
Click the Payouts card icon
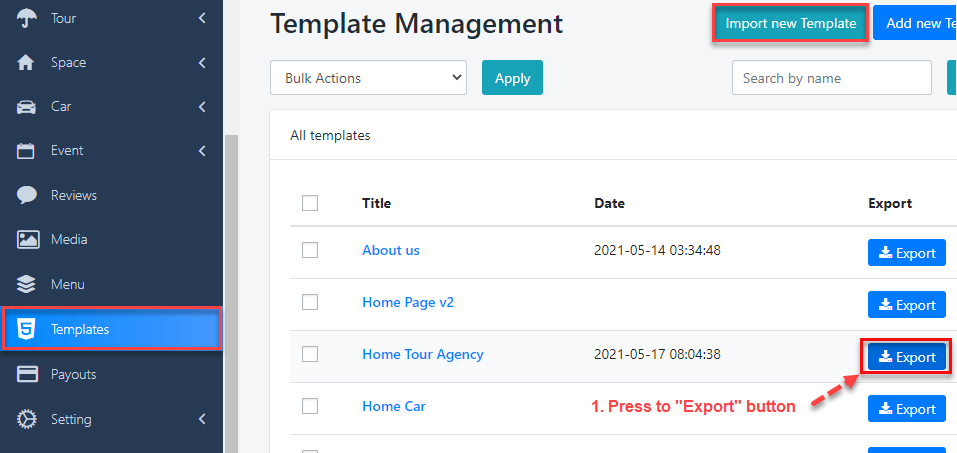coord(27,374)
